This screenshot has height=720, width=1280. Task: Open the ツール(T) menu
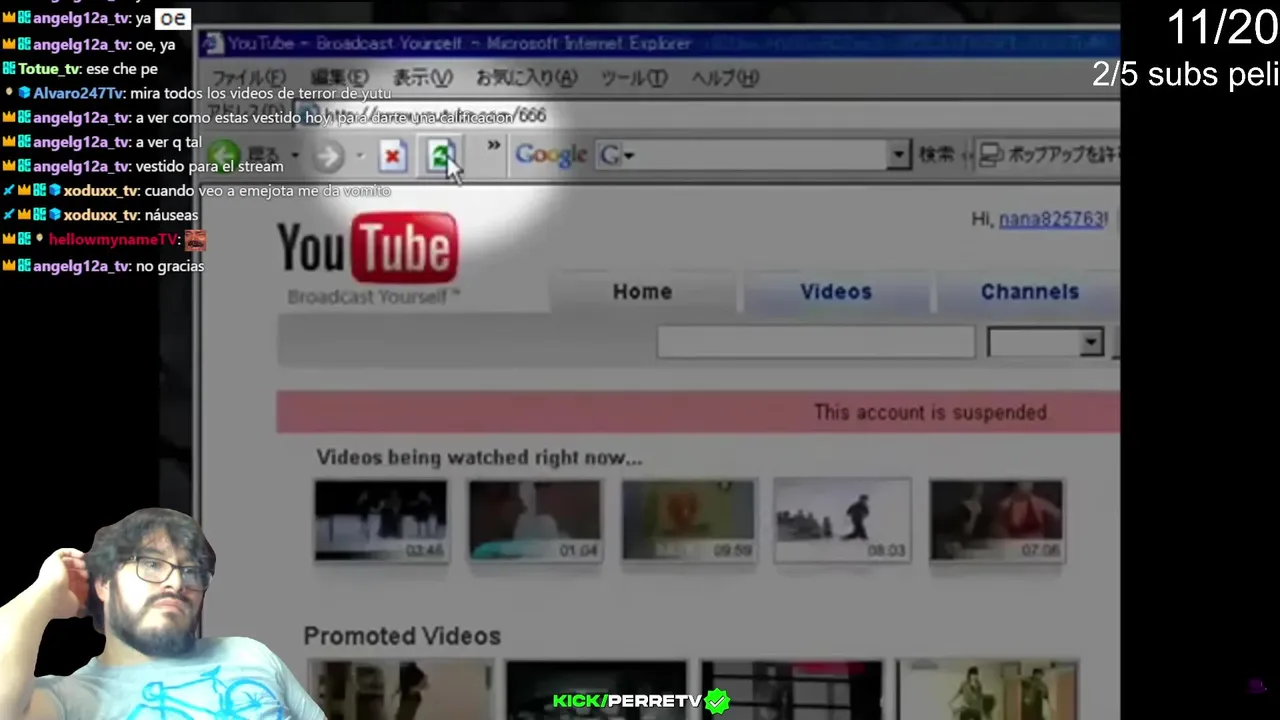[x=634, y=78]
